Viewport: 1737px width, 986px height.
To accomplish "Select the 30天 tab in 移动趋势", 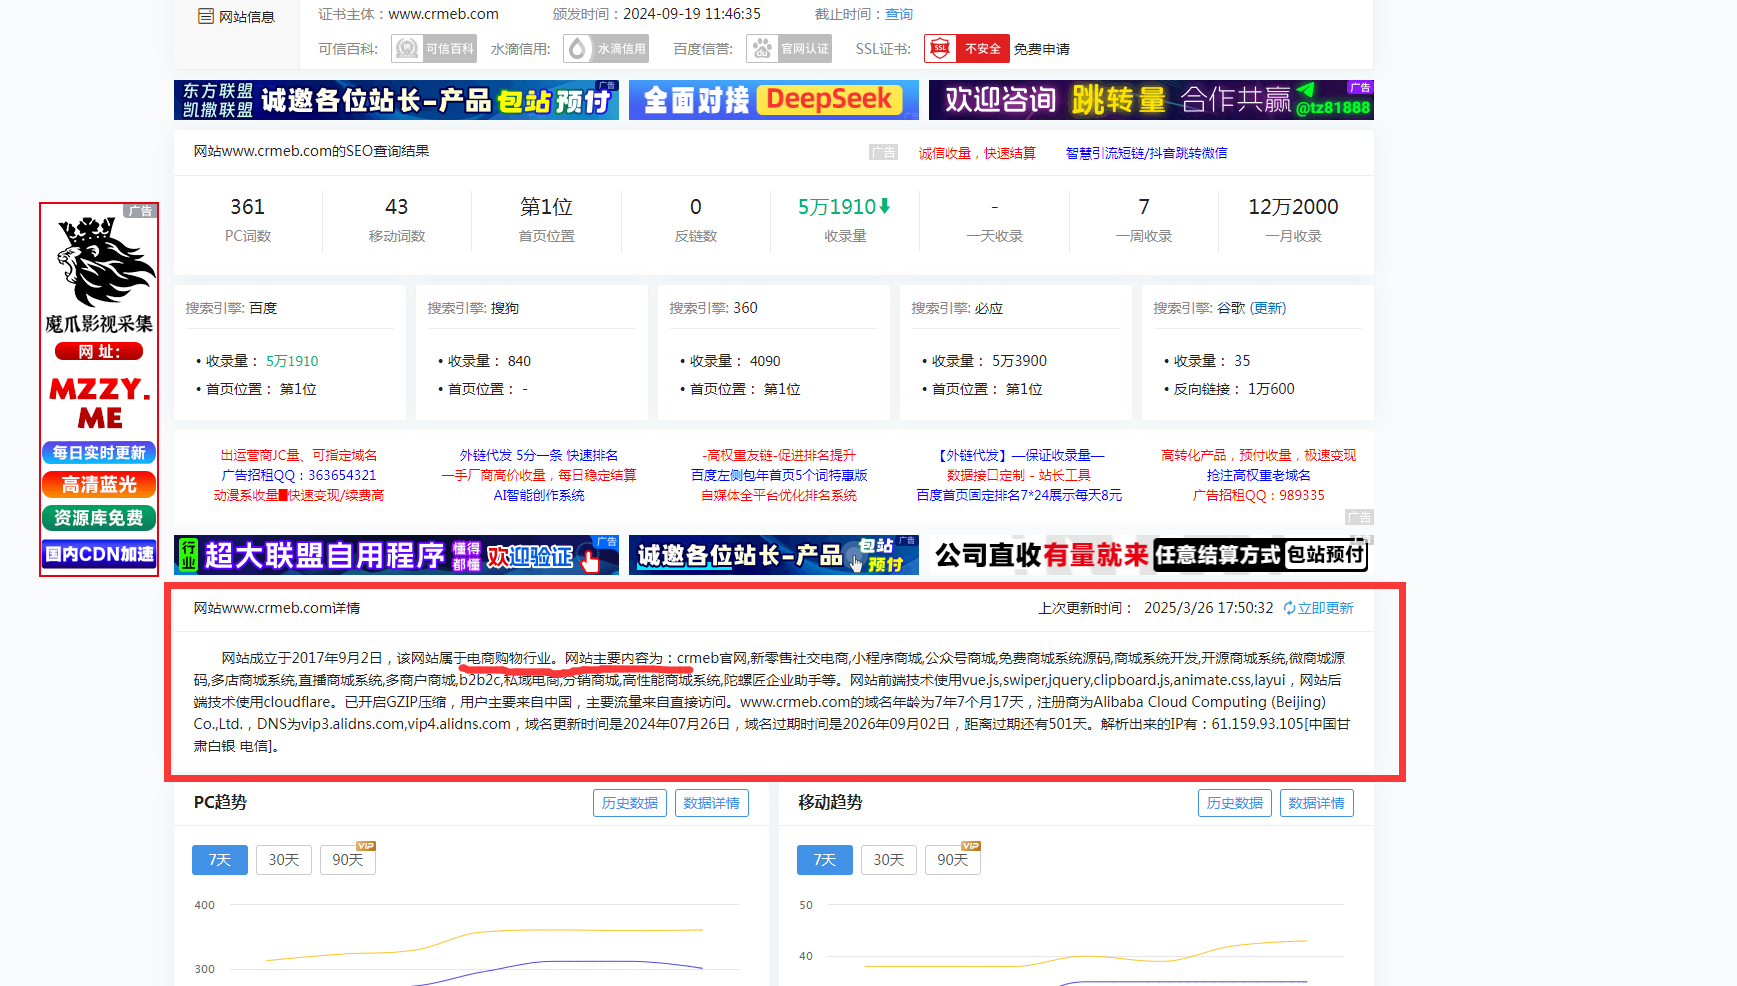I will pyautogui.click(x=889, y=860).
